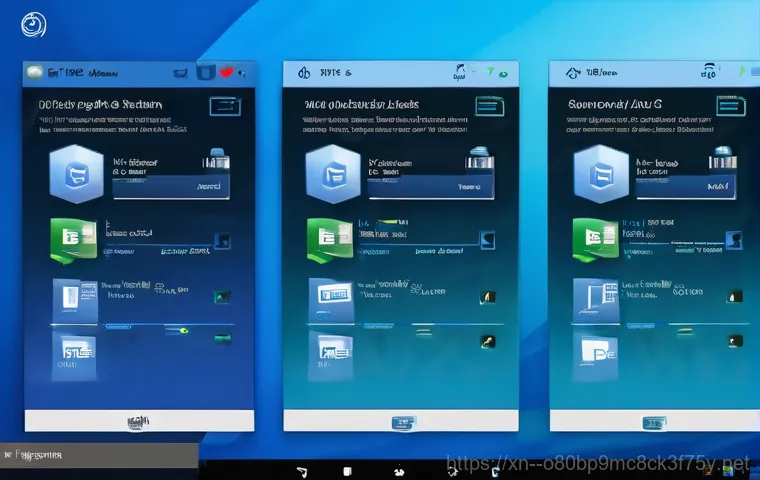The width and height of the screenshot is (760, 480).
Task: Click the title text in middle window title bar
Action: coord(335,73)
